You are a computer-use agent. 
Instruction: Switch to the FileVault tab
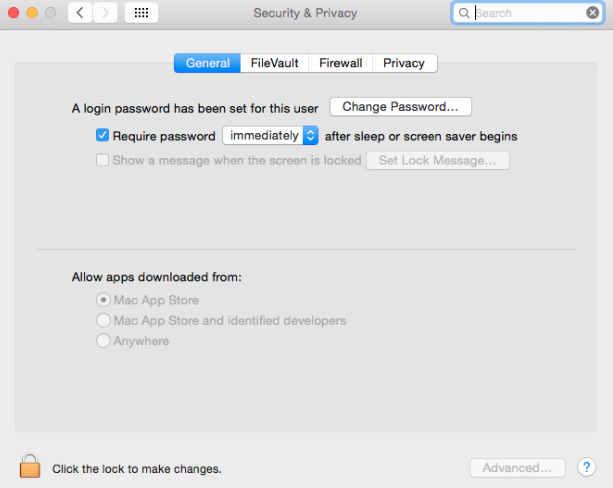pyautogui.click(x=274, y=63)
